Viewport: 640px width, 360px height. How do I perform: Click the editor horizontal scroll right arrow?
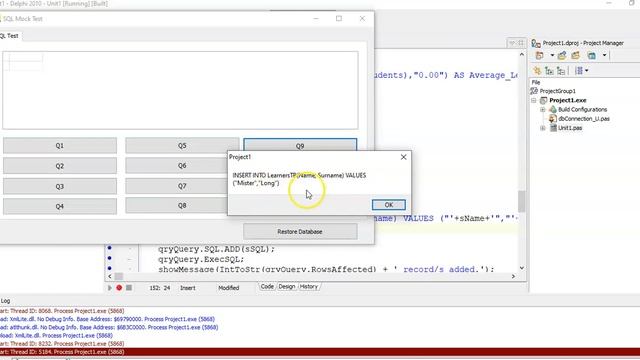pos(513,276)
